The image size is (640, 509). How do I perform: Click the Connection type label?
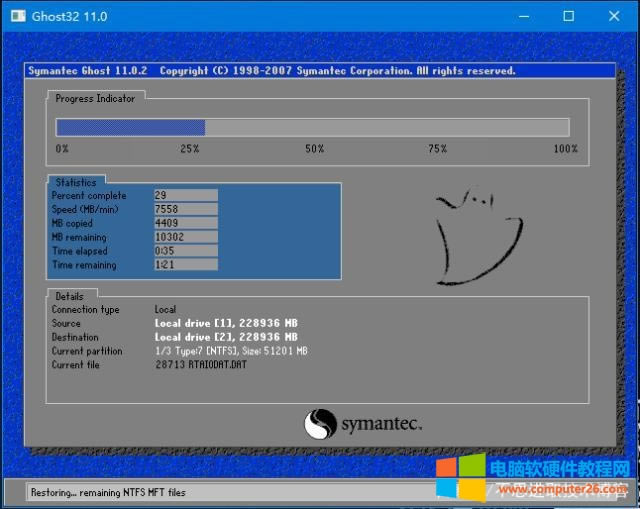[85, 309]
